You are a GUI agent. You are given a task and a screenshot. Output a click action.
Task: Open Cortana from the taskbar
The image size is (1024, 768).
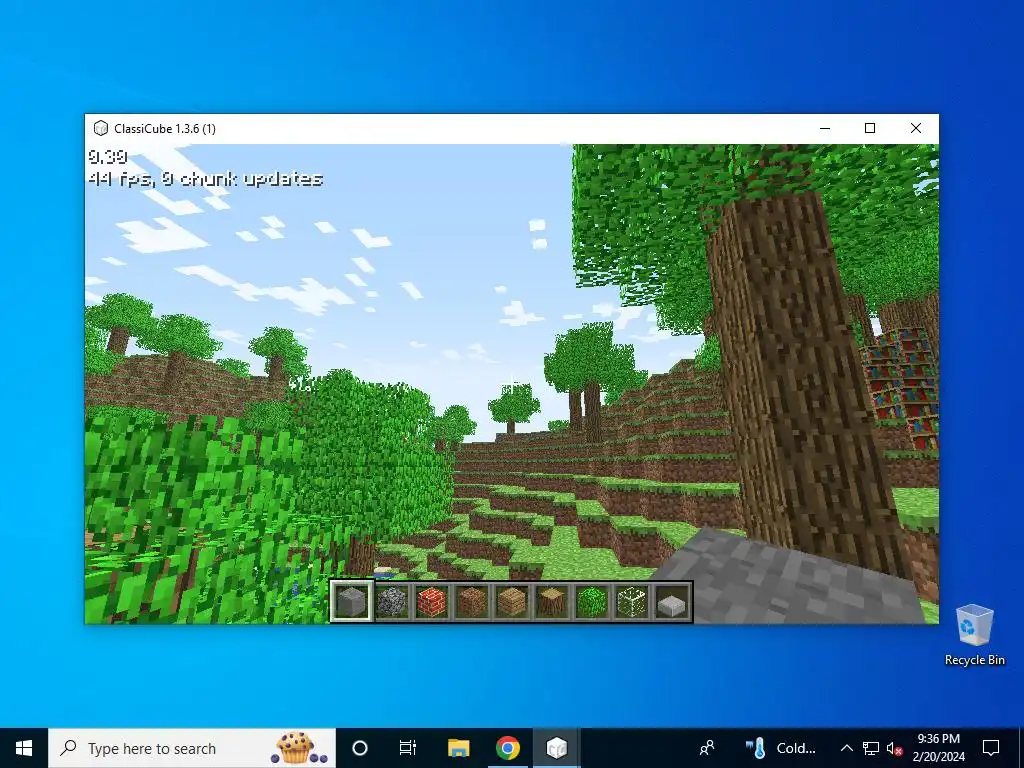tap(360, 748)
